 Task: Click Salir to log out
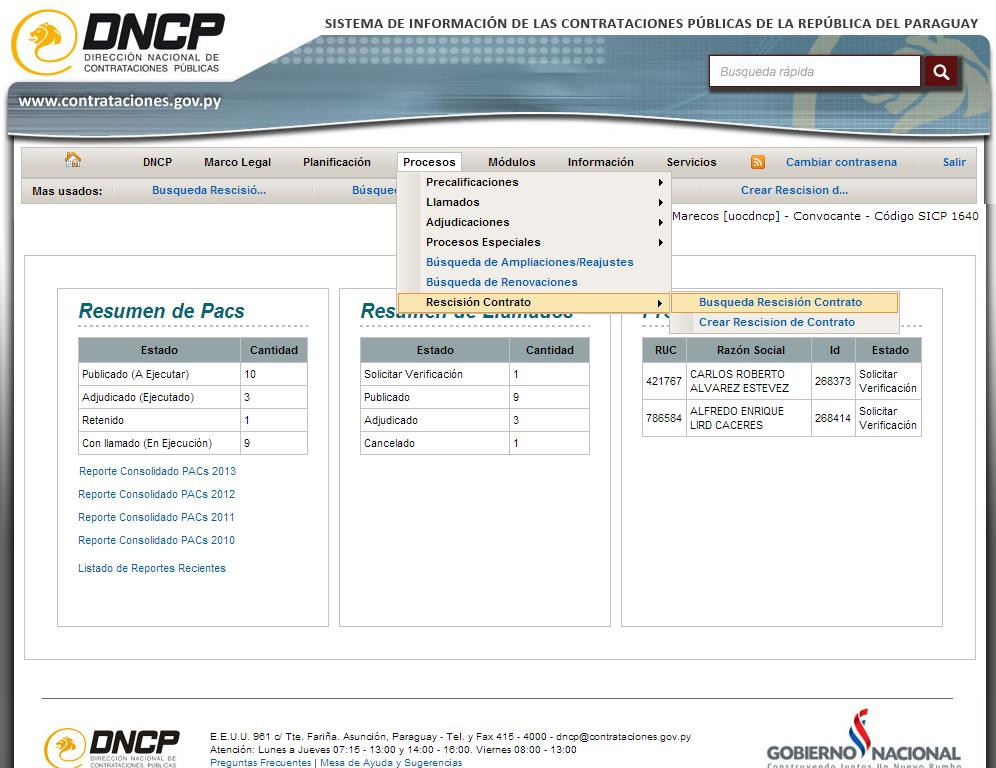[954, 162]
